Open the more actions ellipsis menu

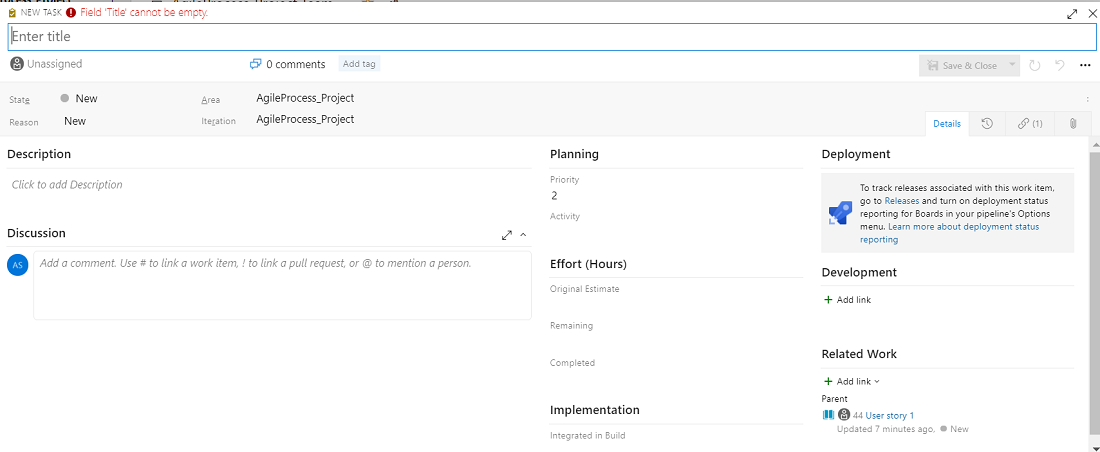click(1085, 65)
